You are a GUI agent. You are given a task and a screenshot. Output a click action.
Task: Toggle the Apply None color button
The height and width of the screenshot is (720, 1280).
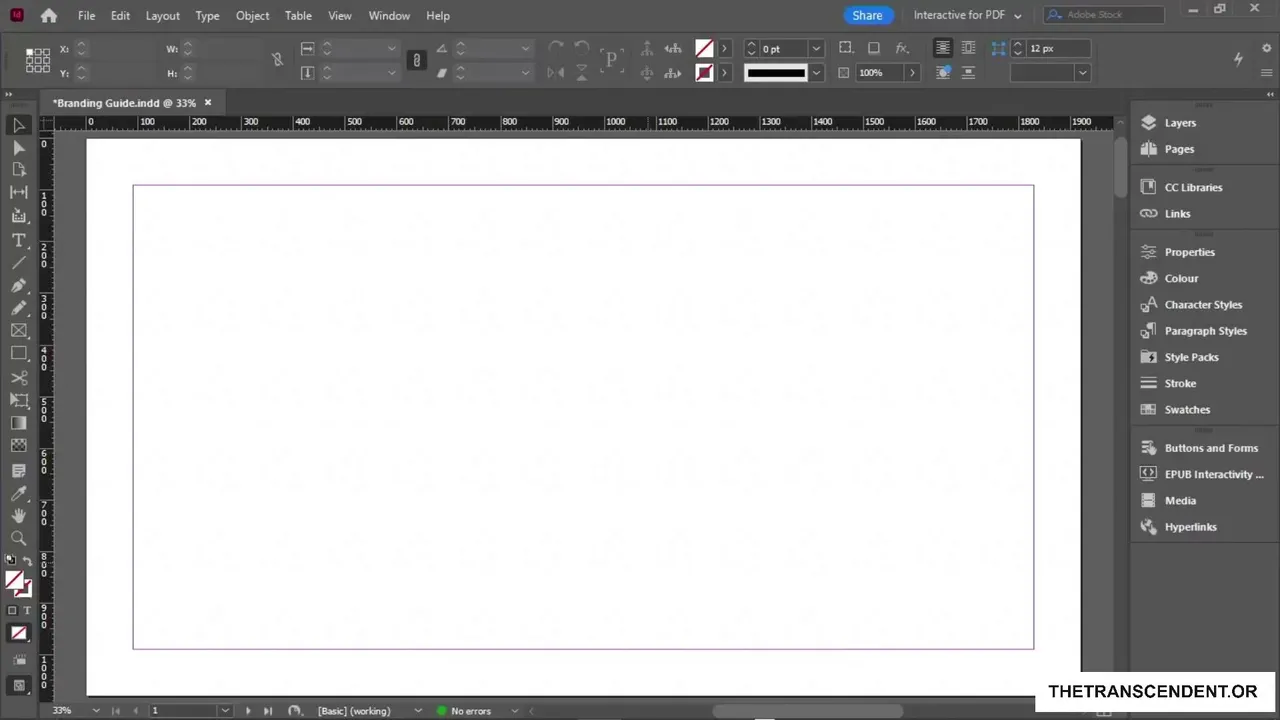[x=18, y=633]
